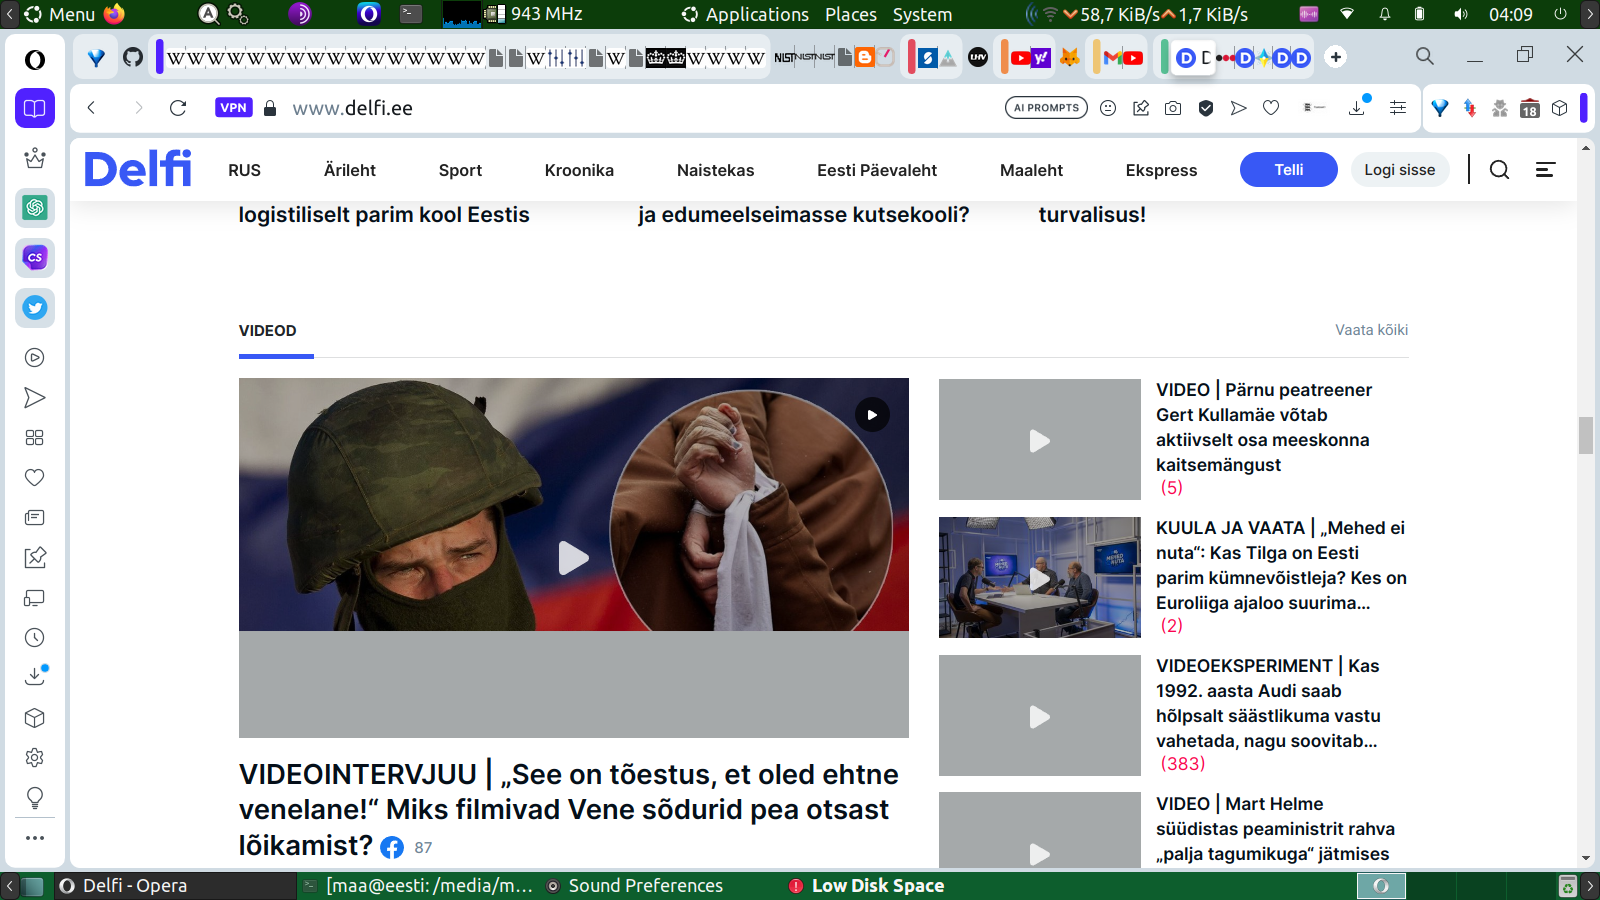
Task: Open History clock icon in the sidebar
Action: (35, 638)
